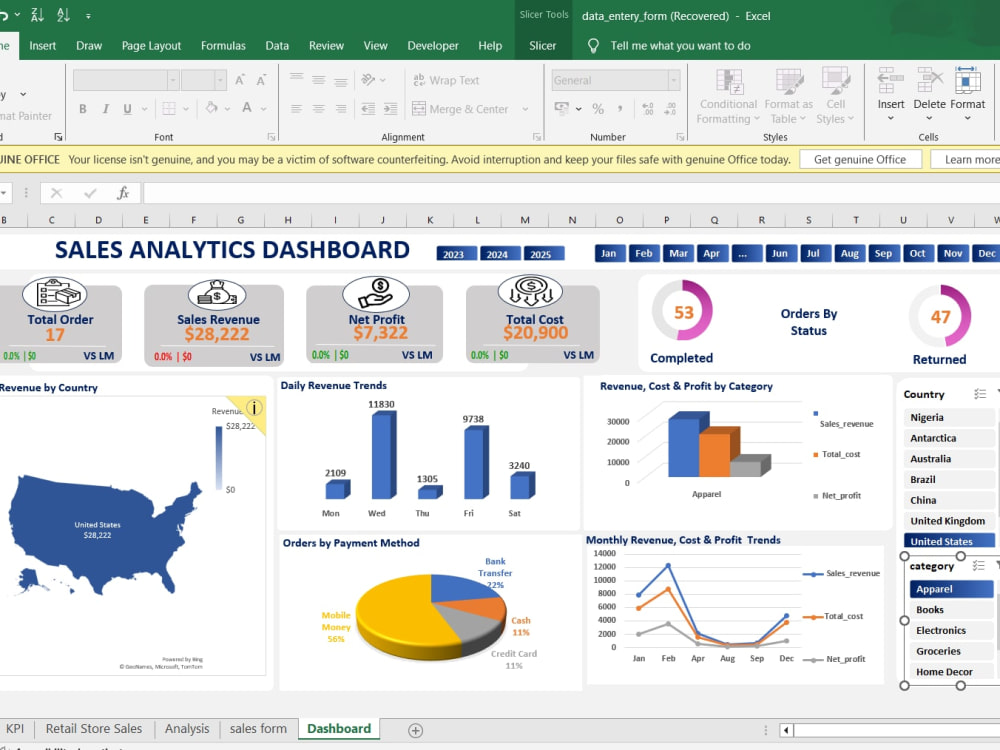Select Electronics in category slicer
This screenshot has height=750, width=1000.
[x=952, y=630]
